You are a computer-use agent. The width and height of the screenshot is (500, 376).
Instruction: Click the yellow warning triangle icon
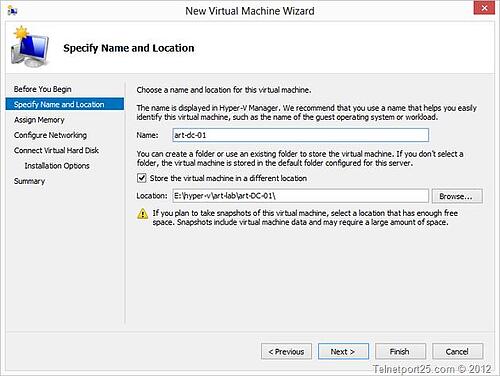tap(143, 214)
